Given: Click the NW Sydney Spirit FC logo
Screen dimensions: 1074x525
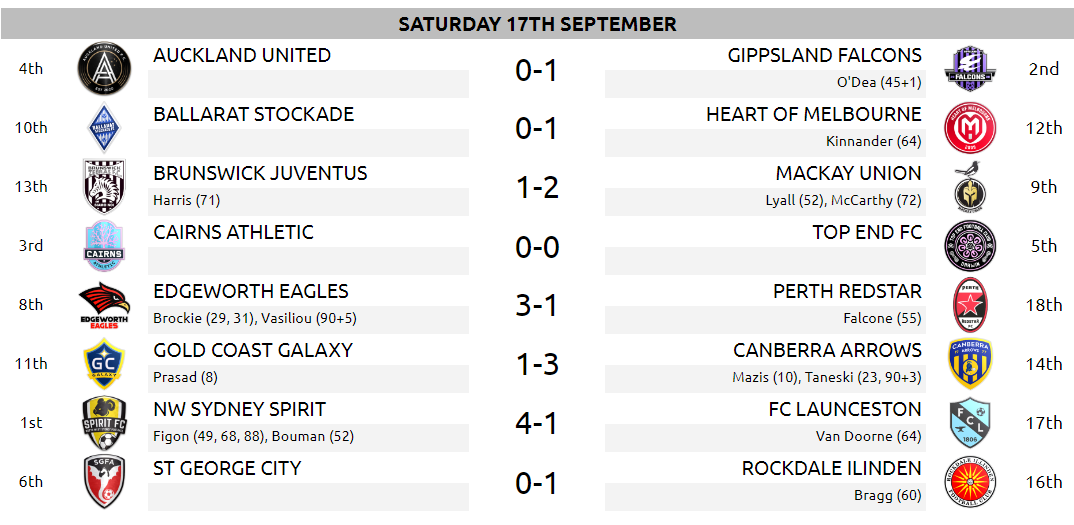Looking at the screenshot, I should click(x=104, y=423).
